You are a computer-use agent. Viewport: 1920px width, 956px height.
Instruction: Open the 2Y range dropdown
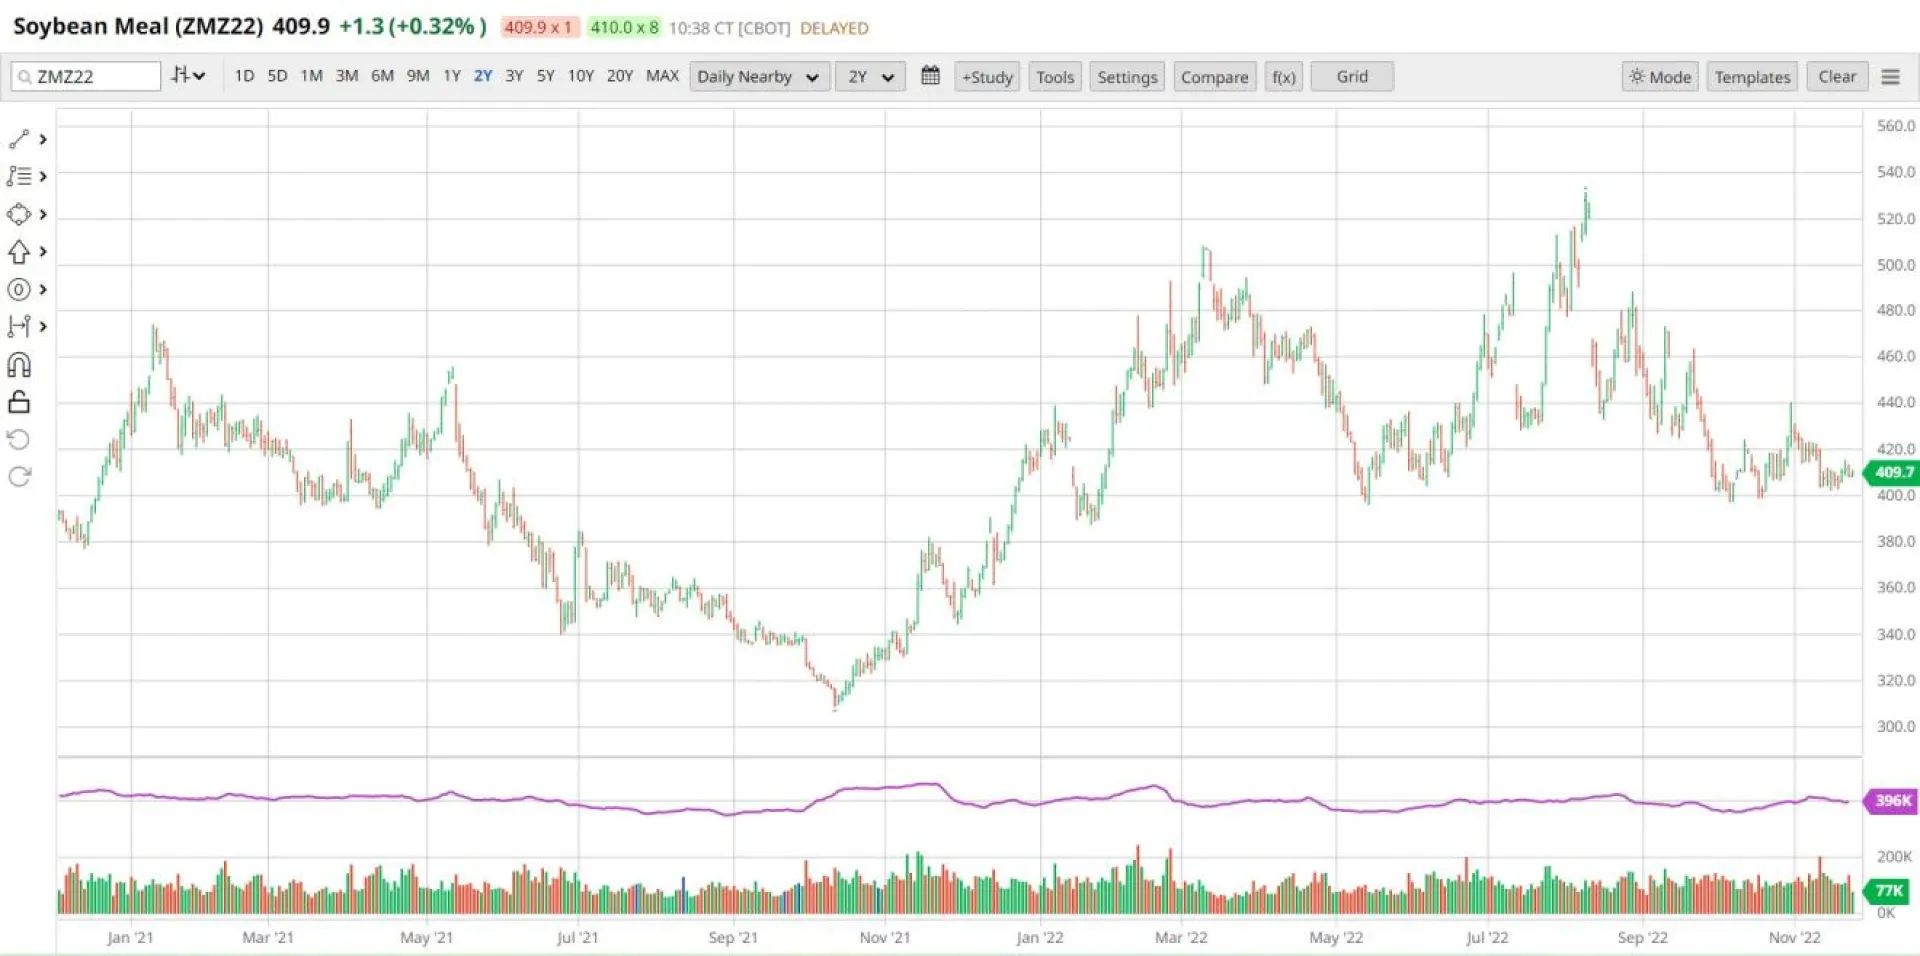(869, 76)
